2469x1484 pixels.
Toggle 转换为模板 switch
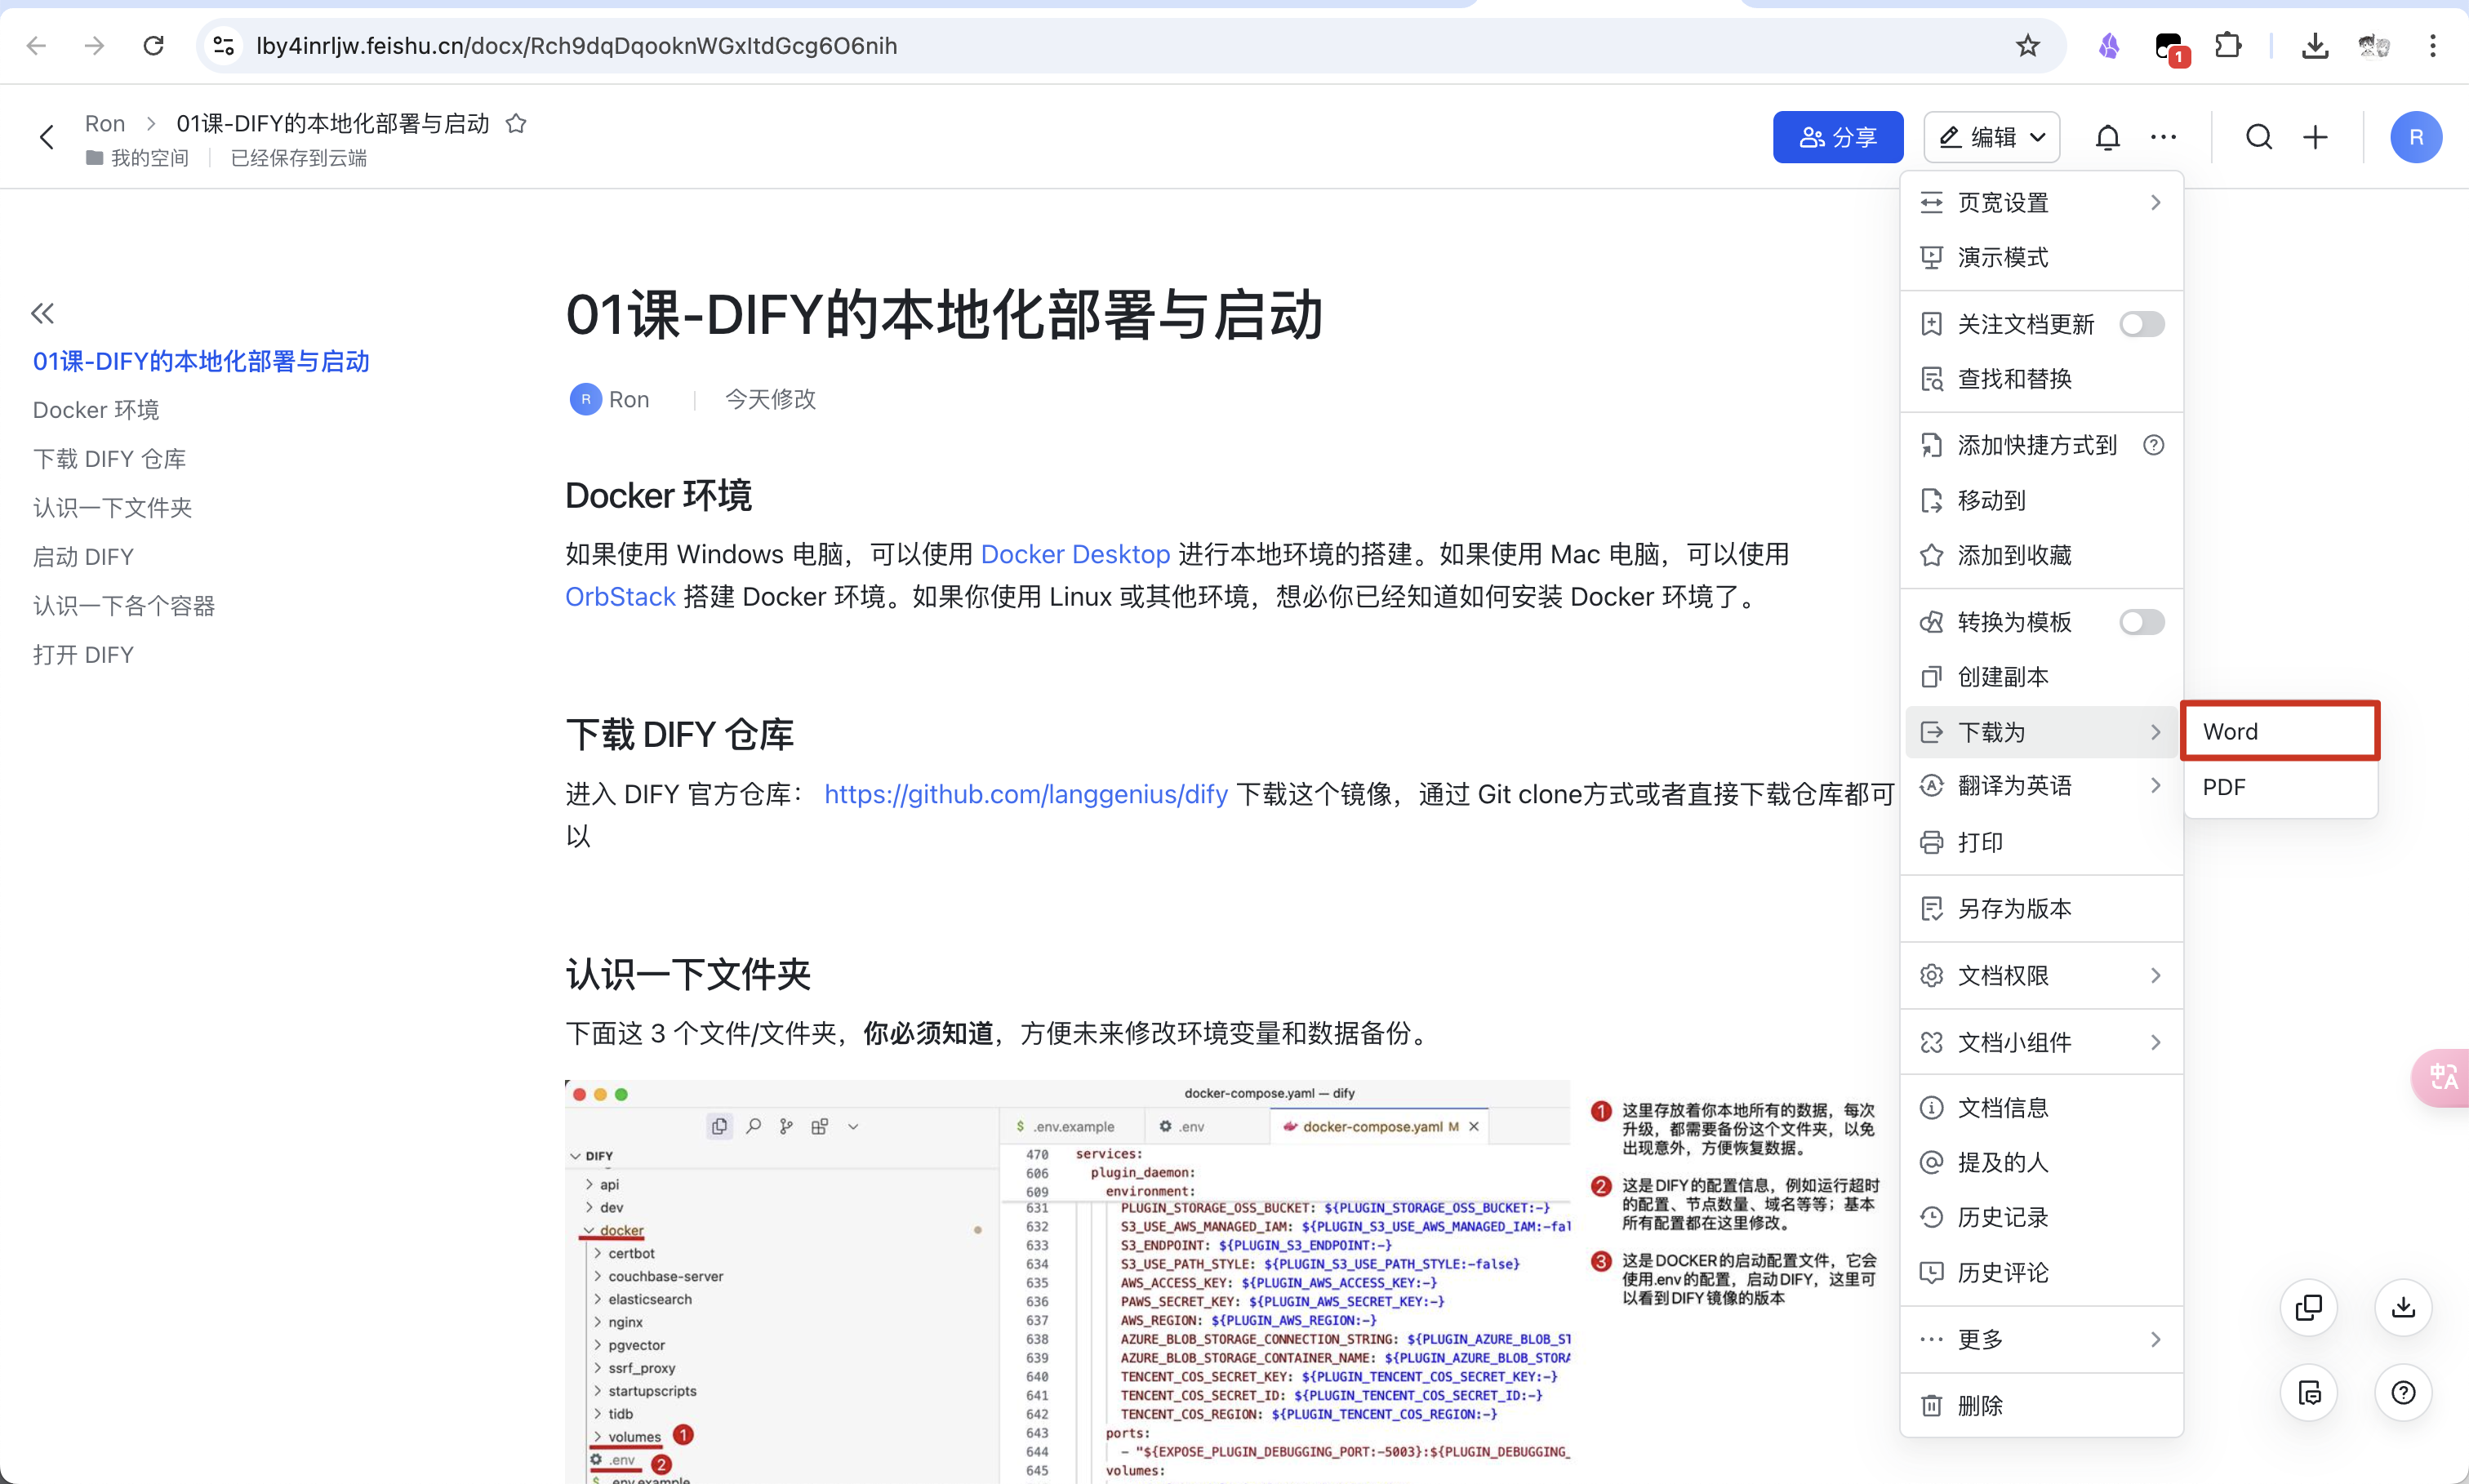[x=2141, y=622]
